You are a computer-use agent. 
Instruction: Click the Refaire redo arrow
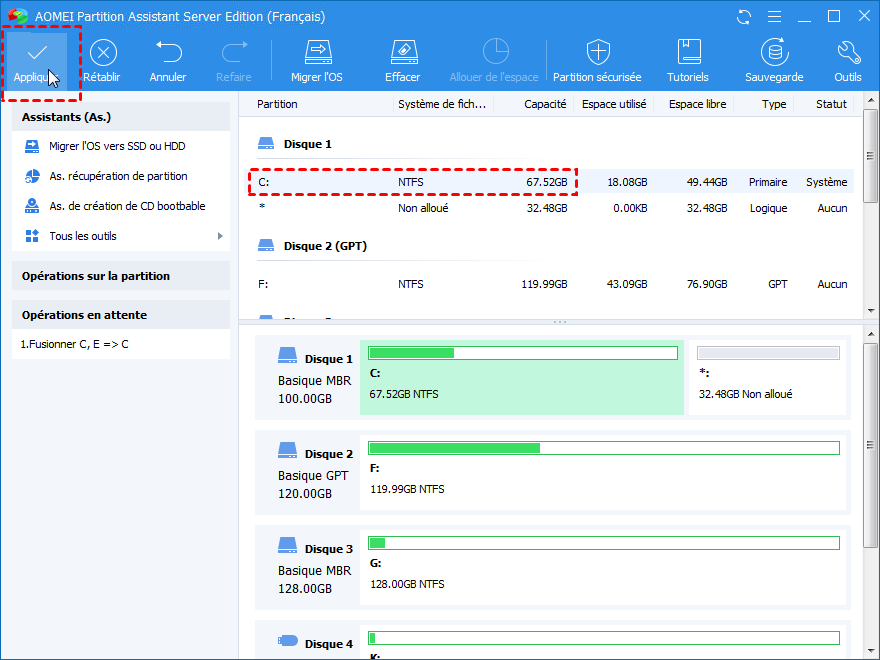coord(235,52)
